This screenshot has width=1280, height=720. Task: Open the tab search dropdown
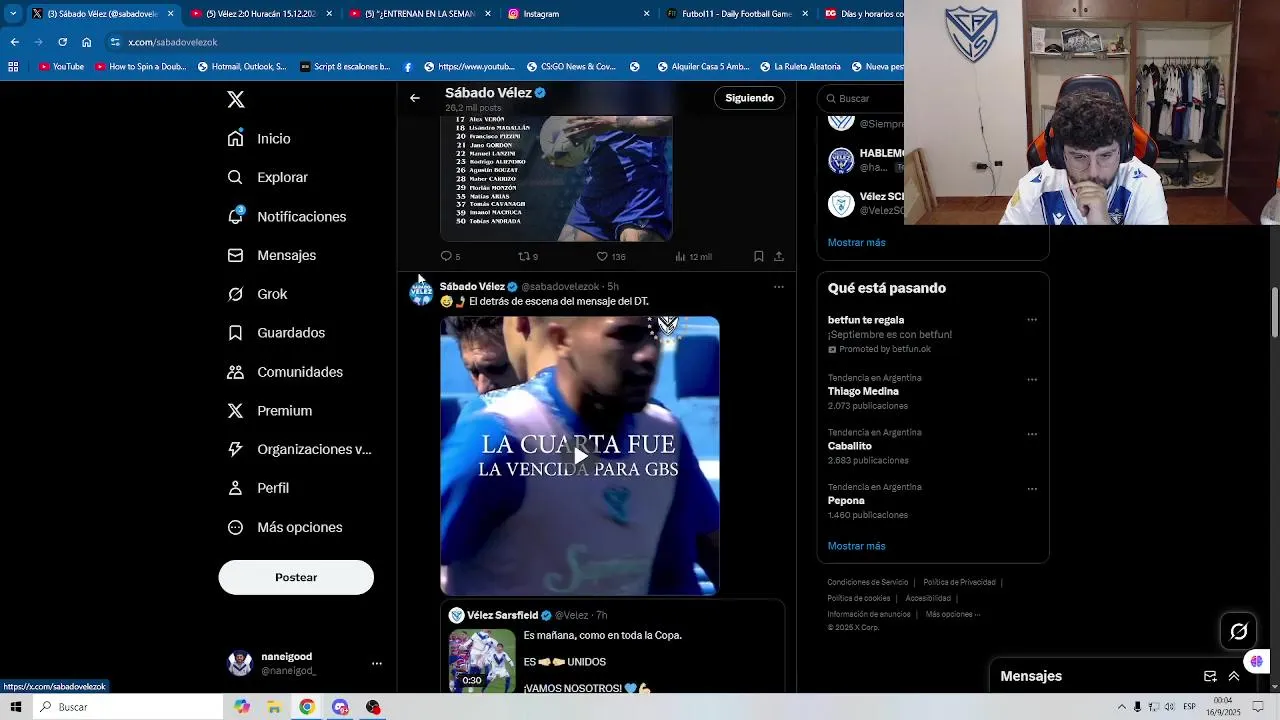13,14
